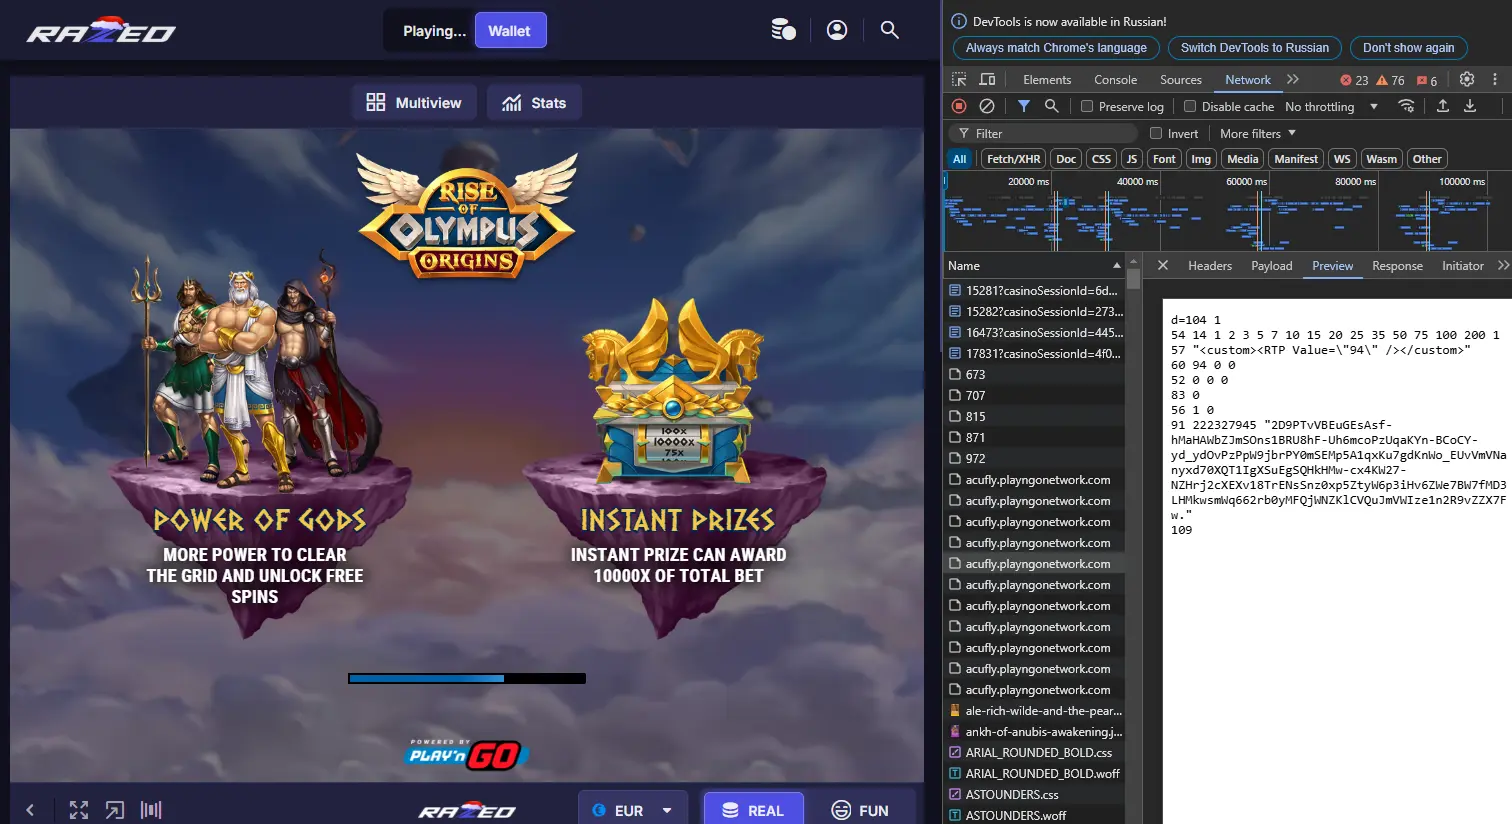Select the inspect element picker in DevTools

959,80
